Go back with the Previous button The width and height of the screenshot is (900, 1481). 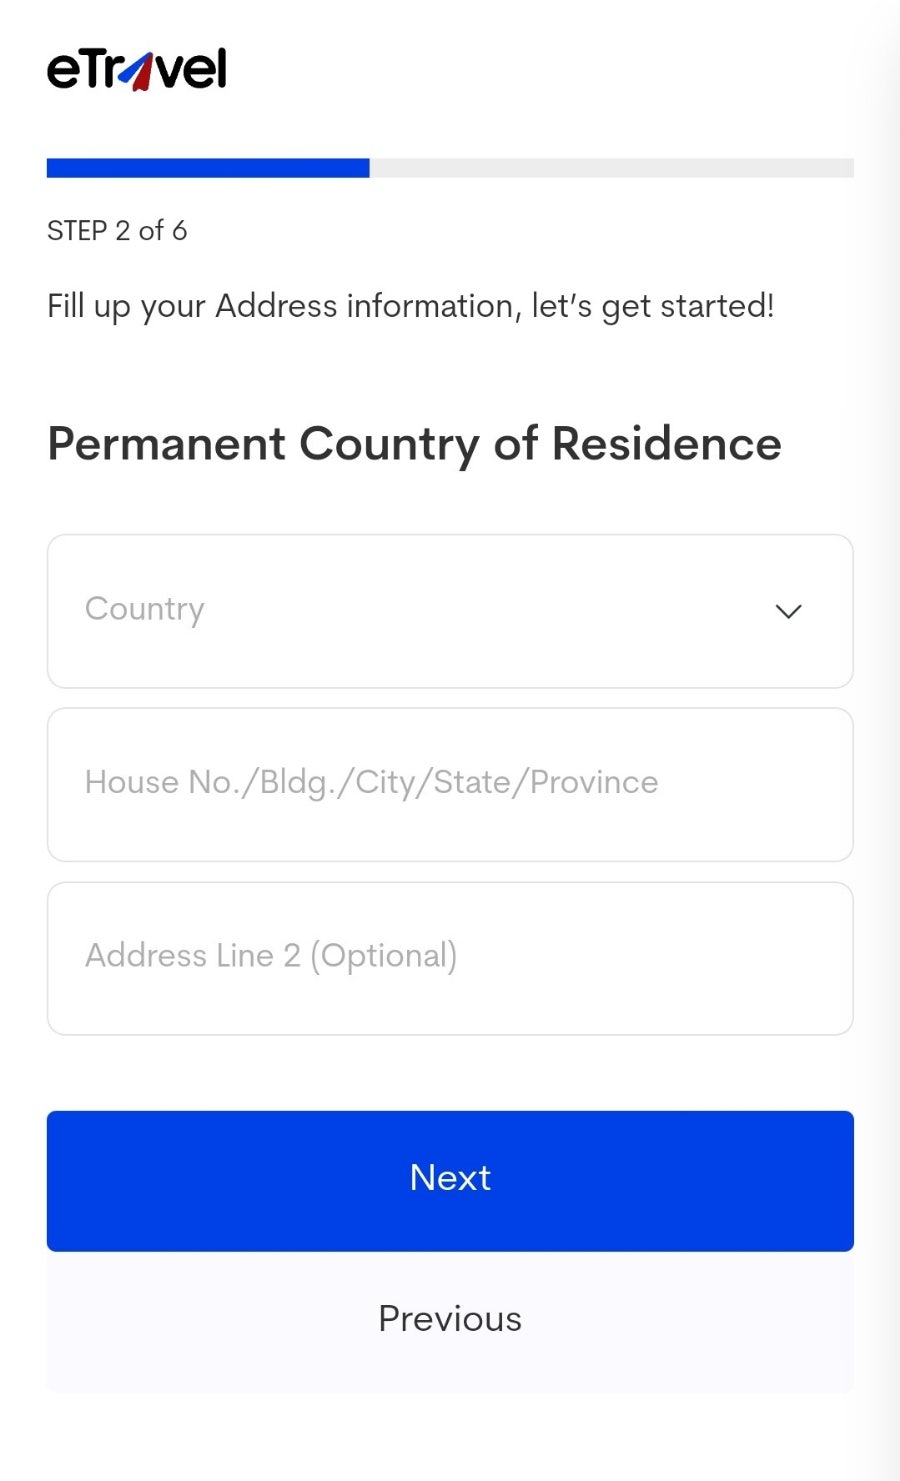[450, 1320]
